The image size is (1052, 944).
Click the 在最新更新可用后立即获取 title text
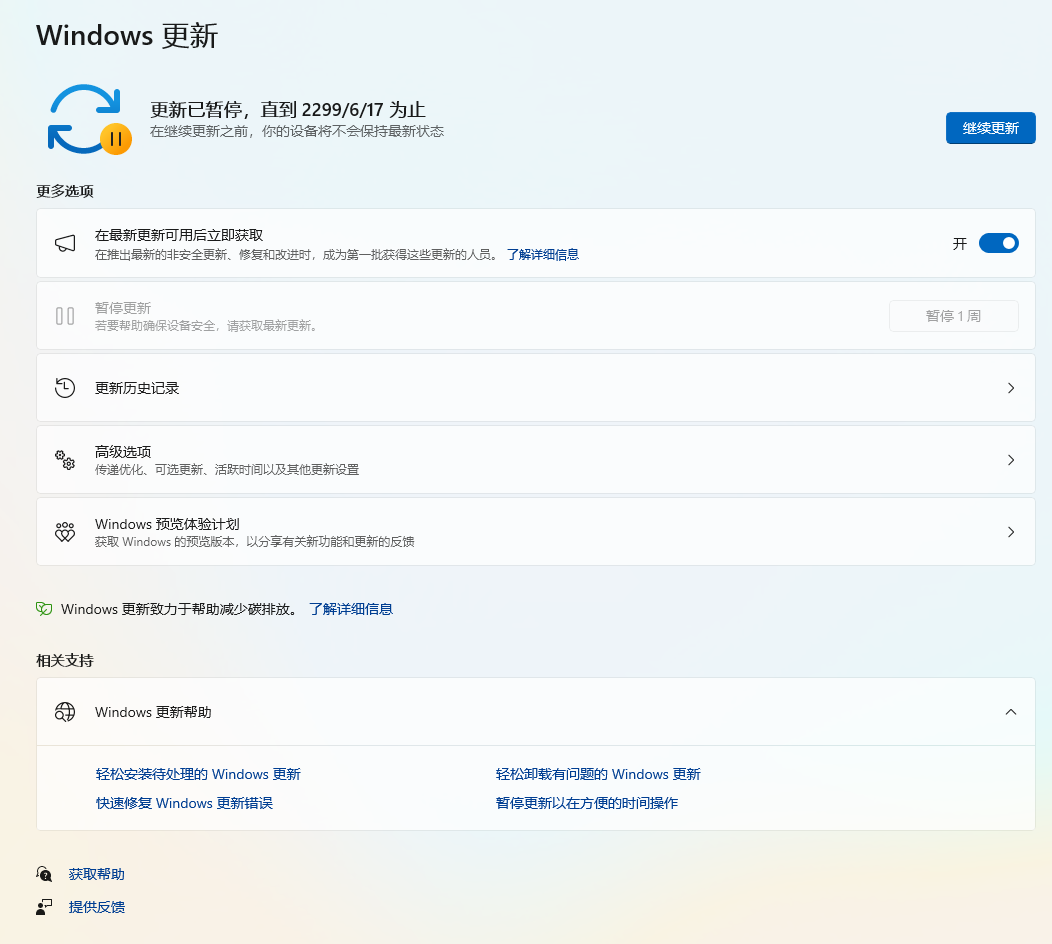(179, 235)
